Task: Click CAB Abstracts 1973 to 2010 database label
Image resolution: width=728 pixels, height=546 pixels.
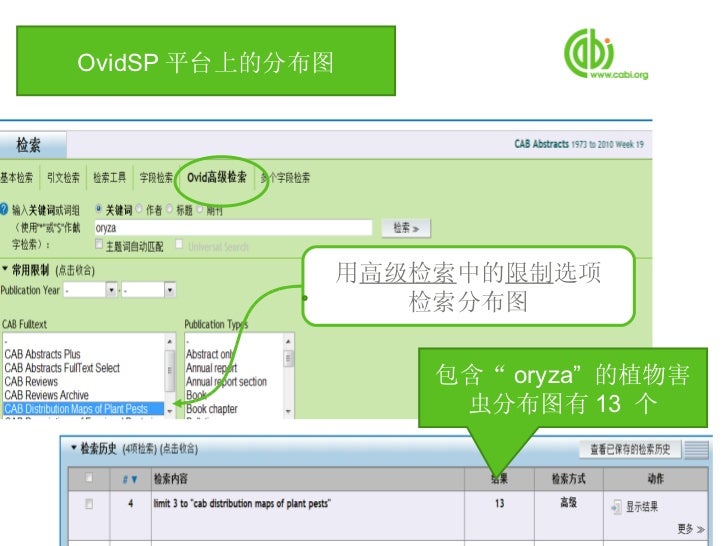Action: click(579, 144)
